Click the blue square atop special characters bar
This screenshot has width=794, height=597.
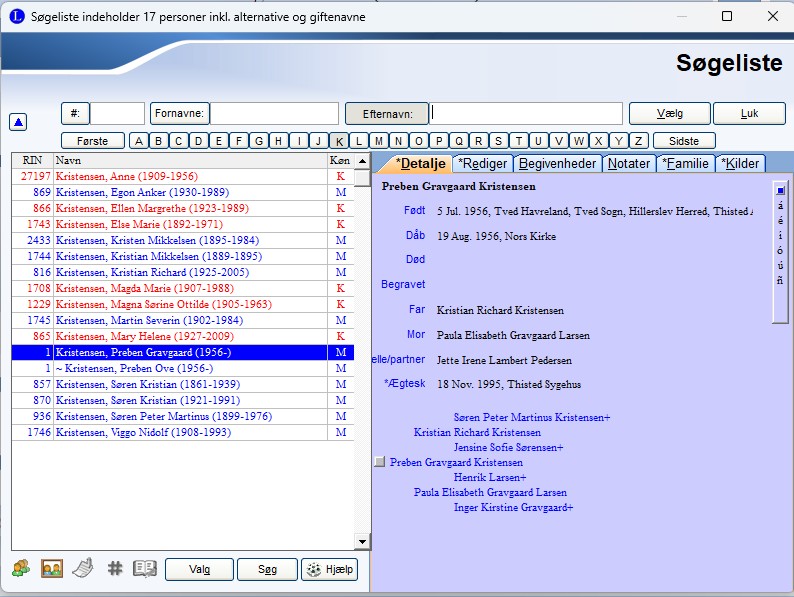coord(780,189)
